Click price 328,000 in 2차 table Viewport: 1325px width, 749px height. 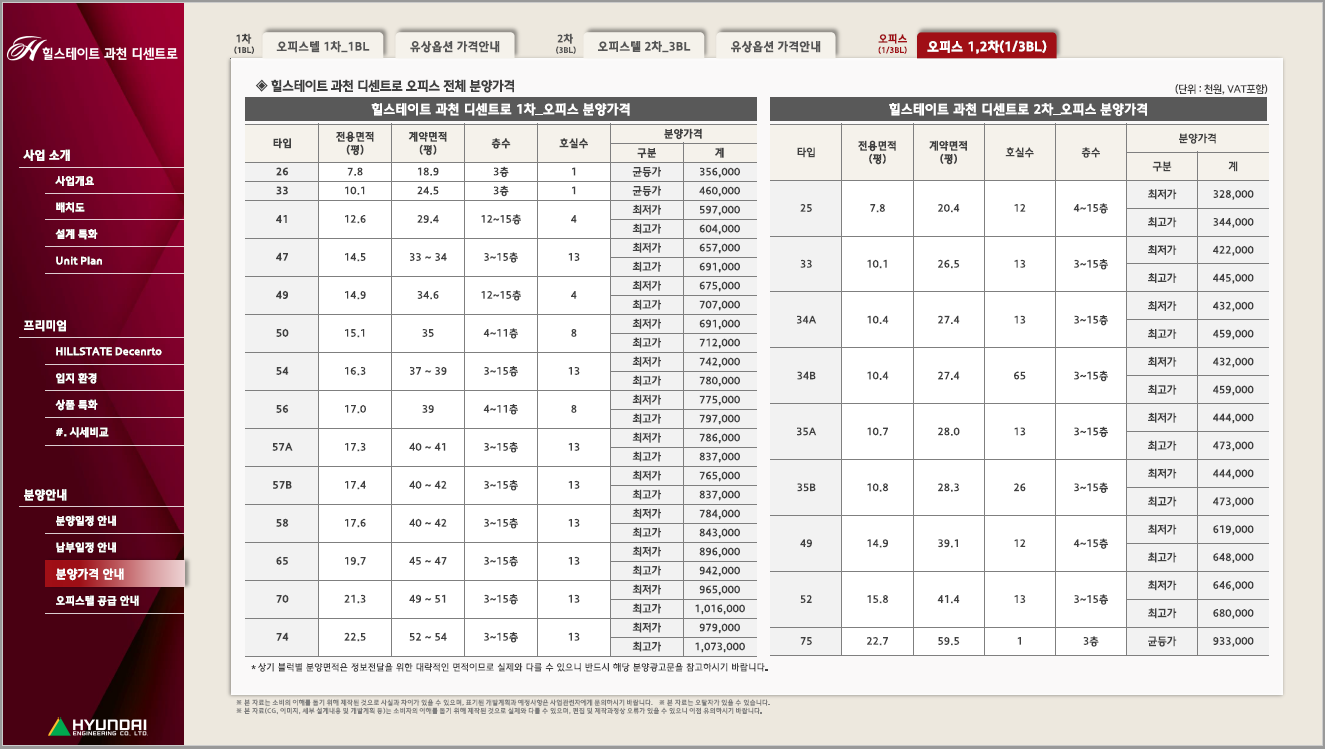[x=1232, y=194]
